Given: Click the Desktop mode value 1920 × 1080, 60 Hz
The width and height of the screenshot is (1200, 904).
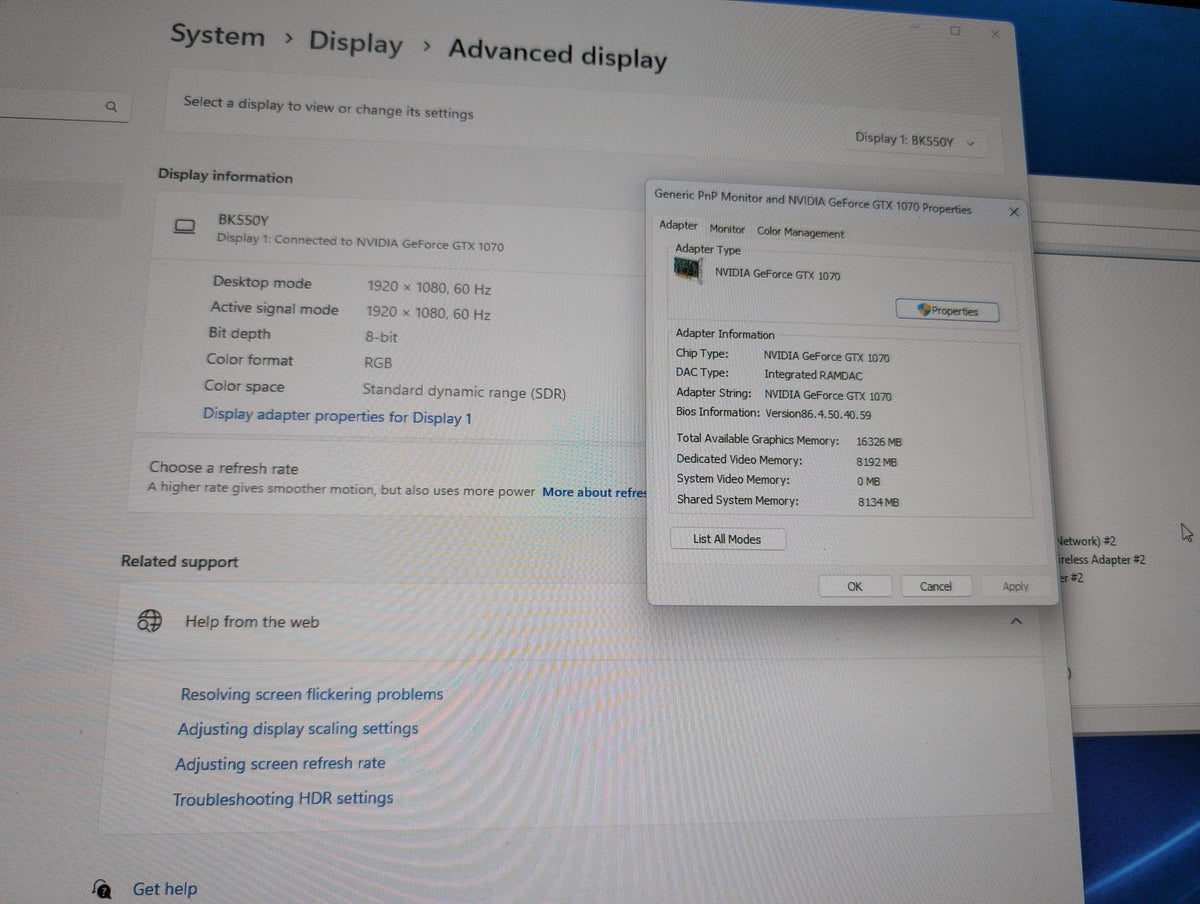Looking at the screenshot, I should (429, 288).
